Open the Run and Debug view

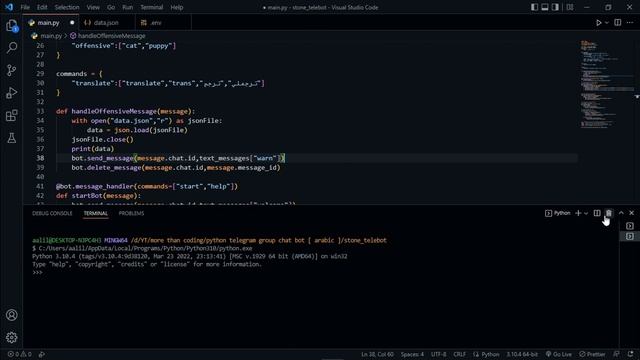[x=11, y=93]
